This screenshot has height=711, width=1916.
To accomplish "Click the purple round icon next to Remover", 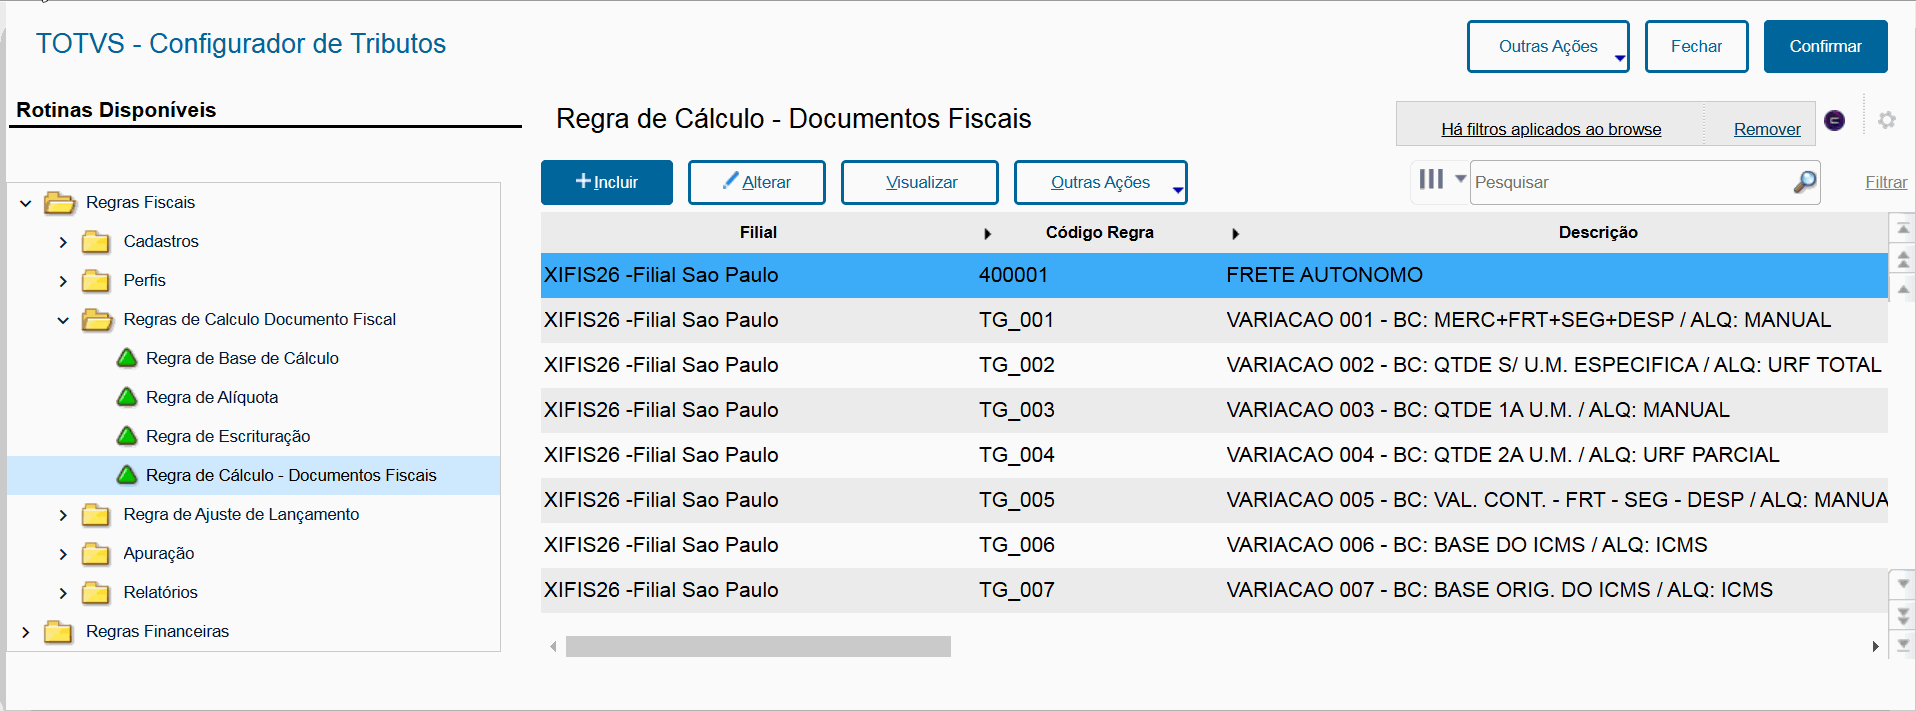I will 1834,120.
